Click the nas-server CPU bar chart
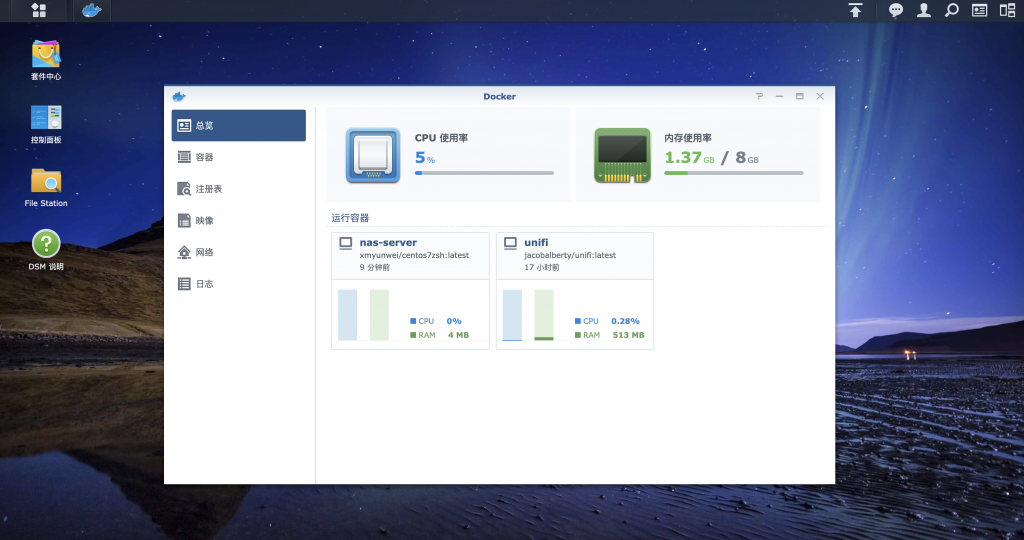Screen dimensions: 1024x540 (347, 315)
